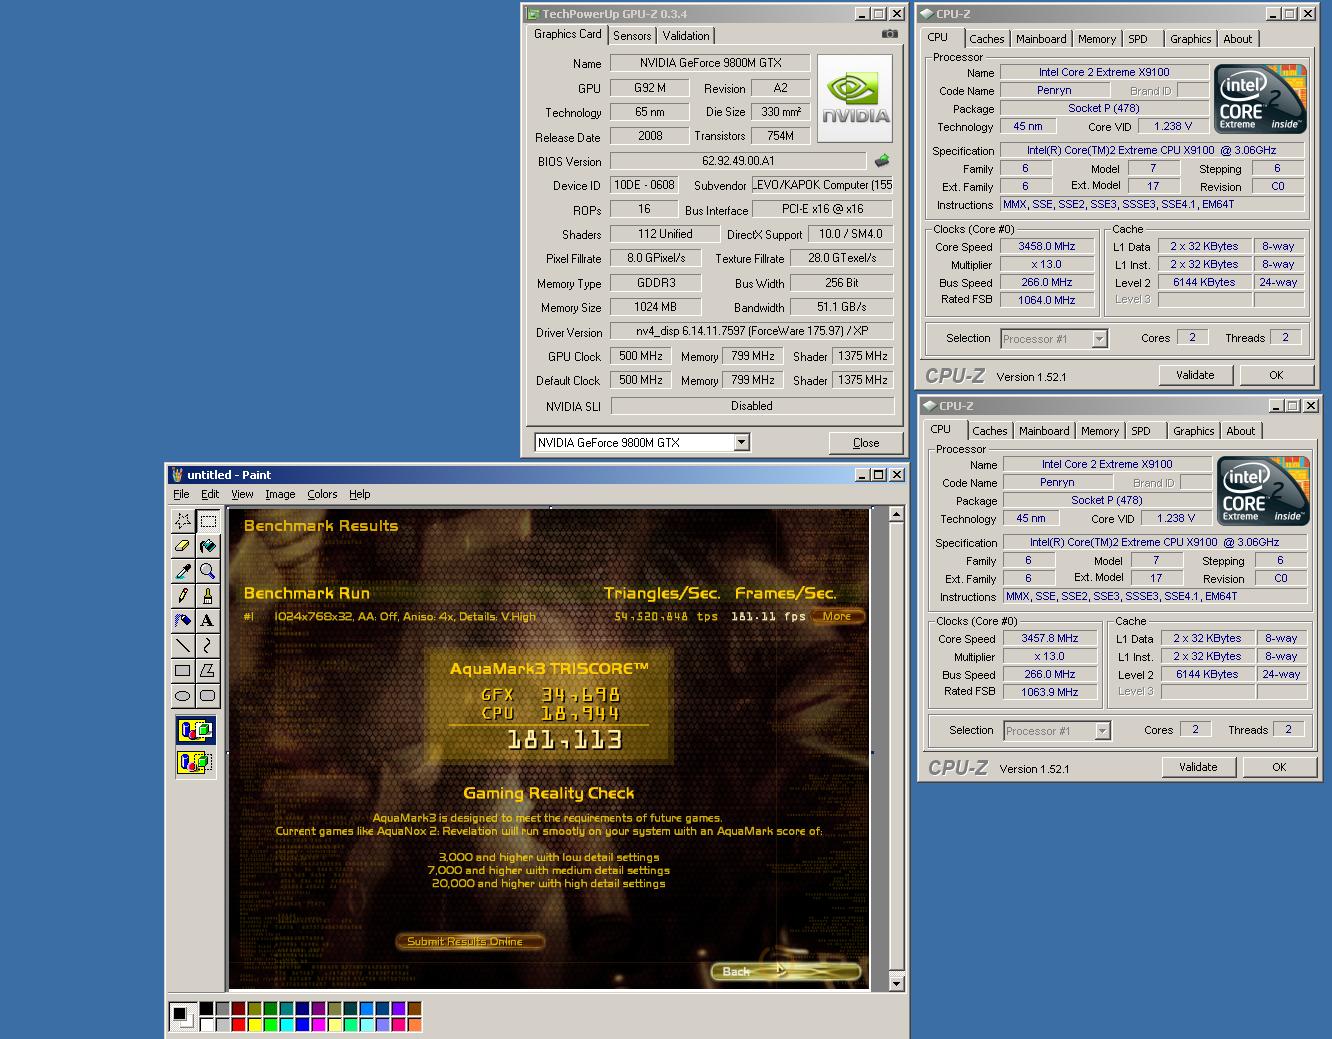The image size is (1332, 1039).
Task: Click the BIOS Version field in GPU-Z
Action: pos(738,161)
